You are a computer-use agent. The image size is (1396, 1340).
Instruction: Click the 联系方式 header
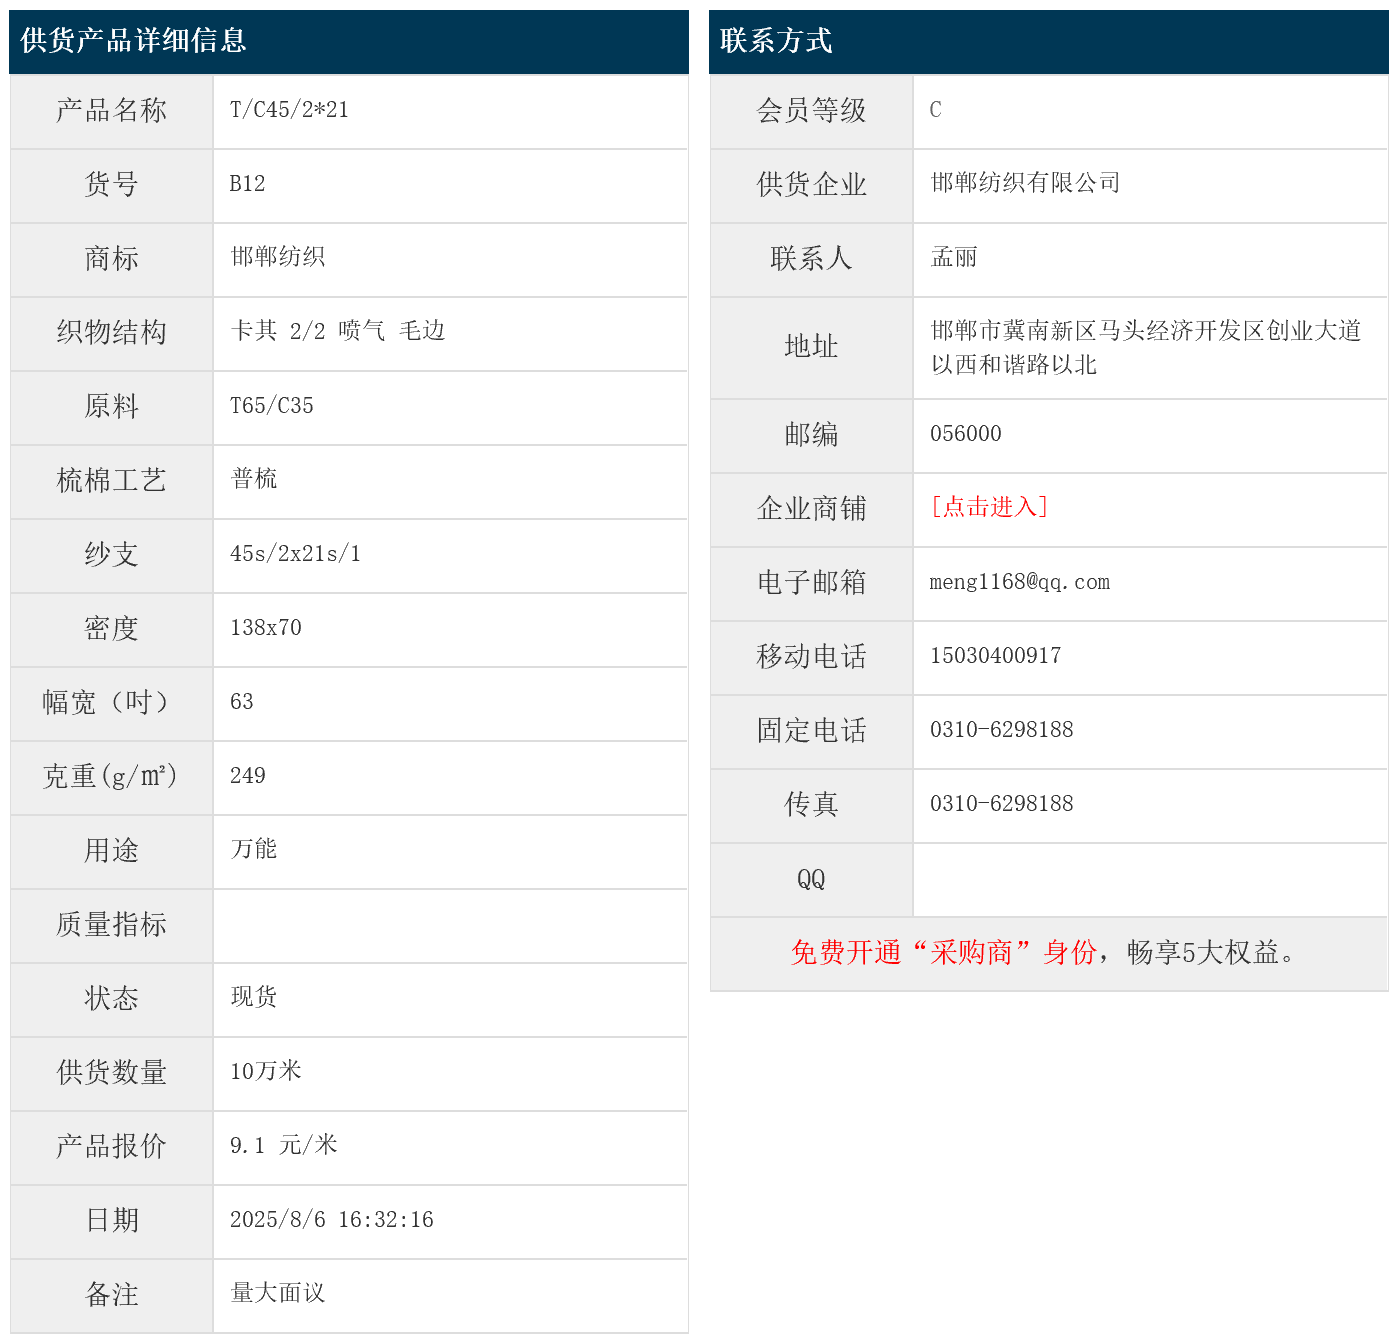pyautogui.click(x=776, y=41)
